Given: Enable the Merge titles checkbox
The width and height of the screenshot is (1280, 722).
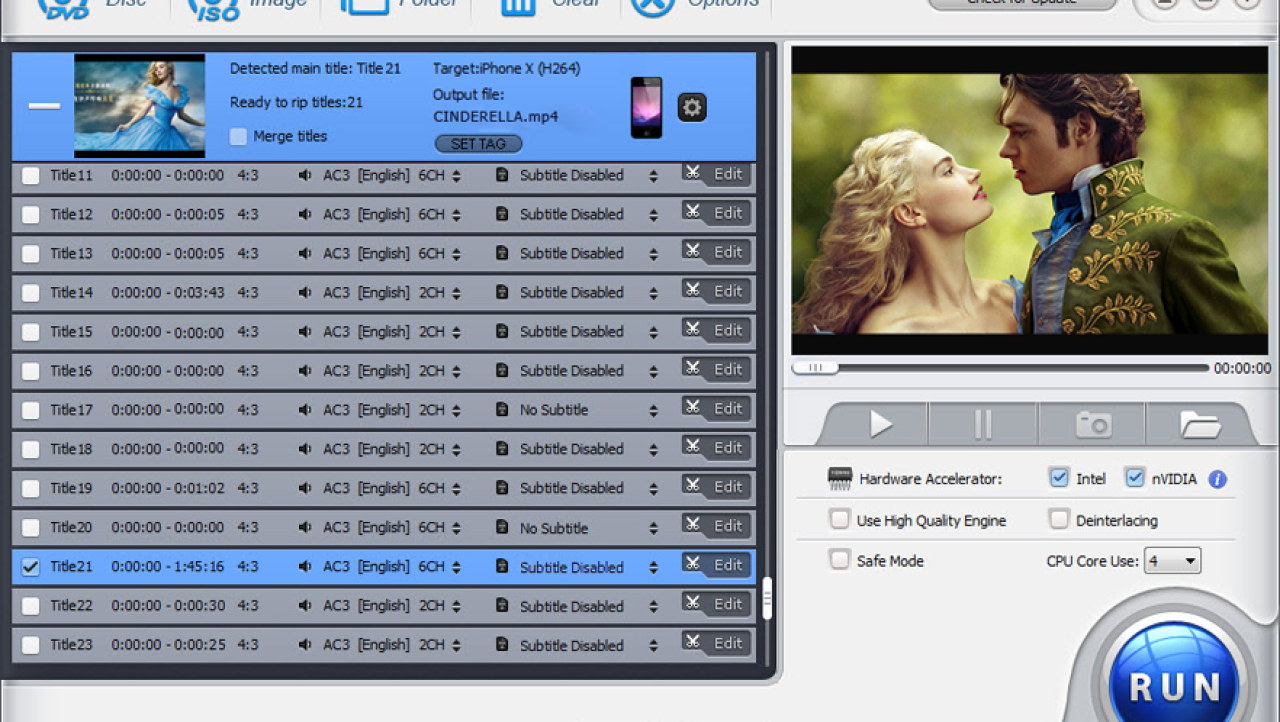Looking at the screenshot, I should click(238, 136).
